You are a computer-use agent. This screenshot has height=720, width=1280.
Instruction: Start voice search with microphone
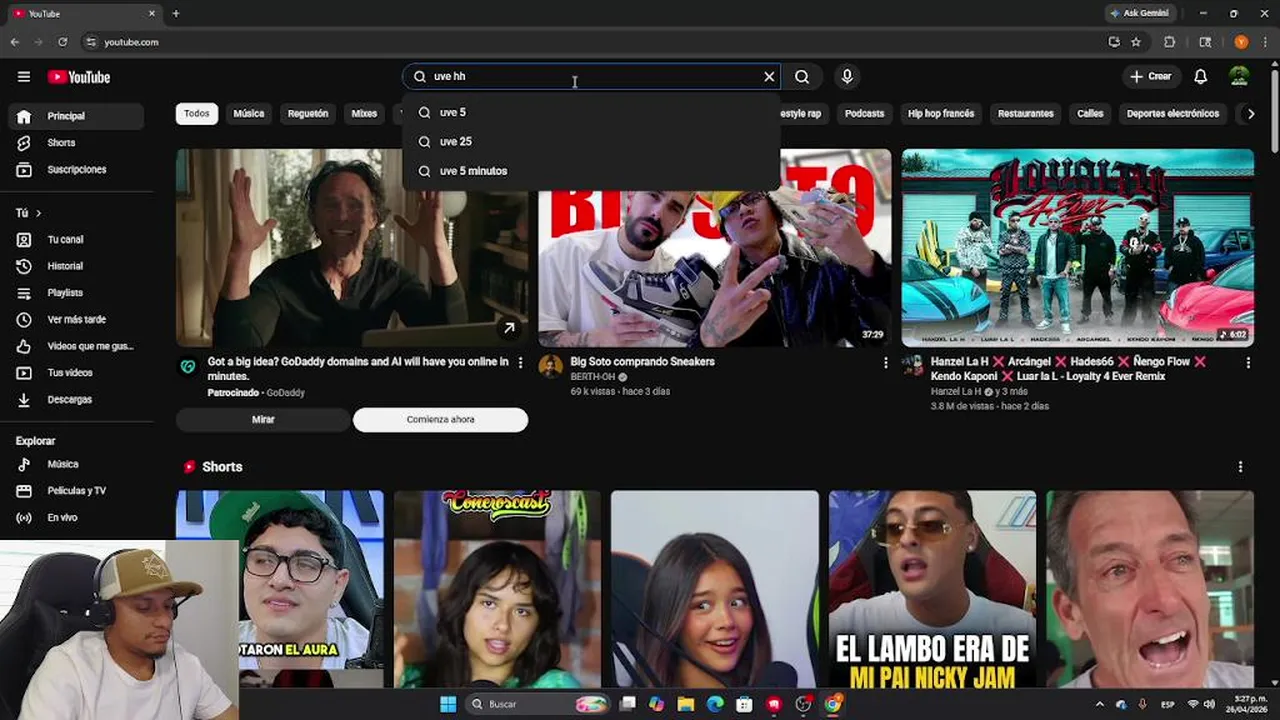[x=847, y=77]
